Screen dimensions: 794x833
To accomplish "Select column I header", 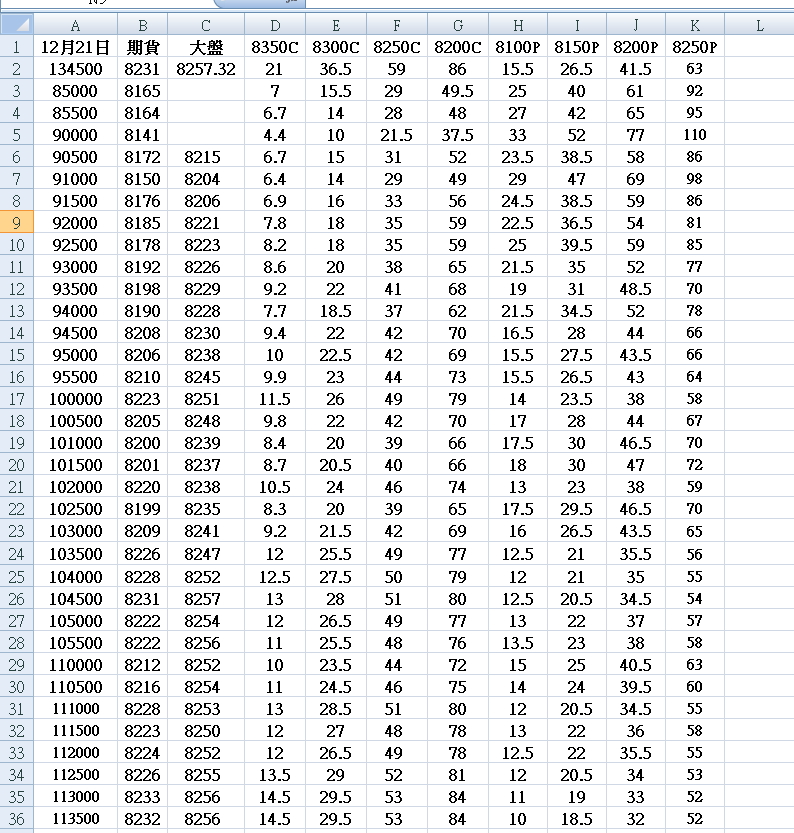I will click(577, 24).
